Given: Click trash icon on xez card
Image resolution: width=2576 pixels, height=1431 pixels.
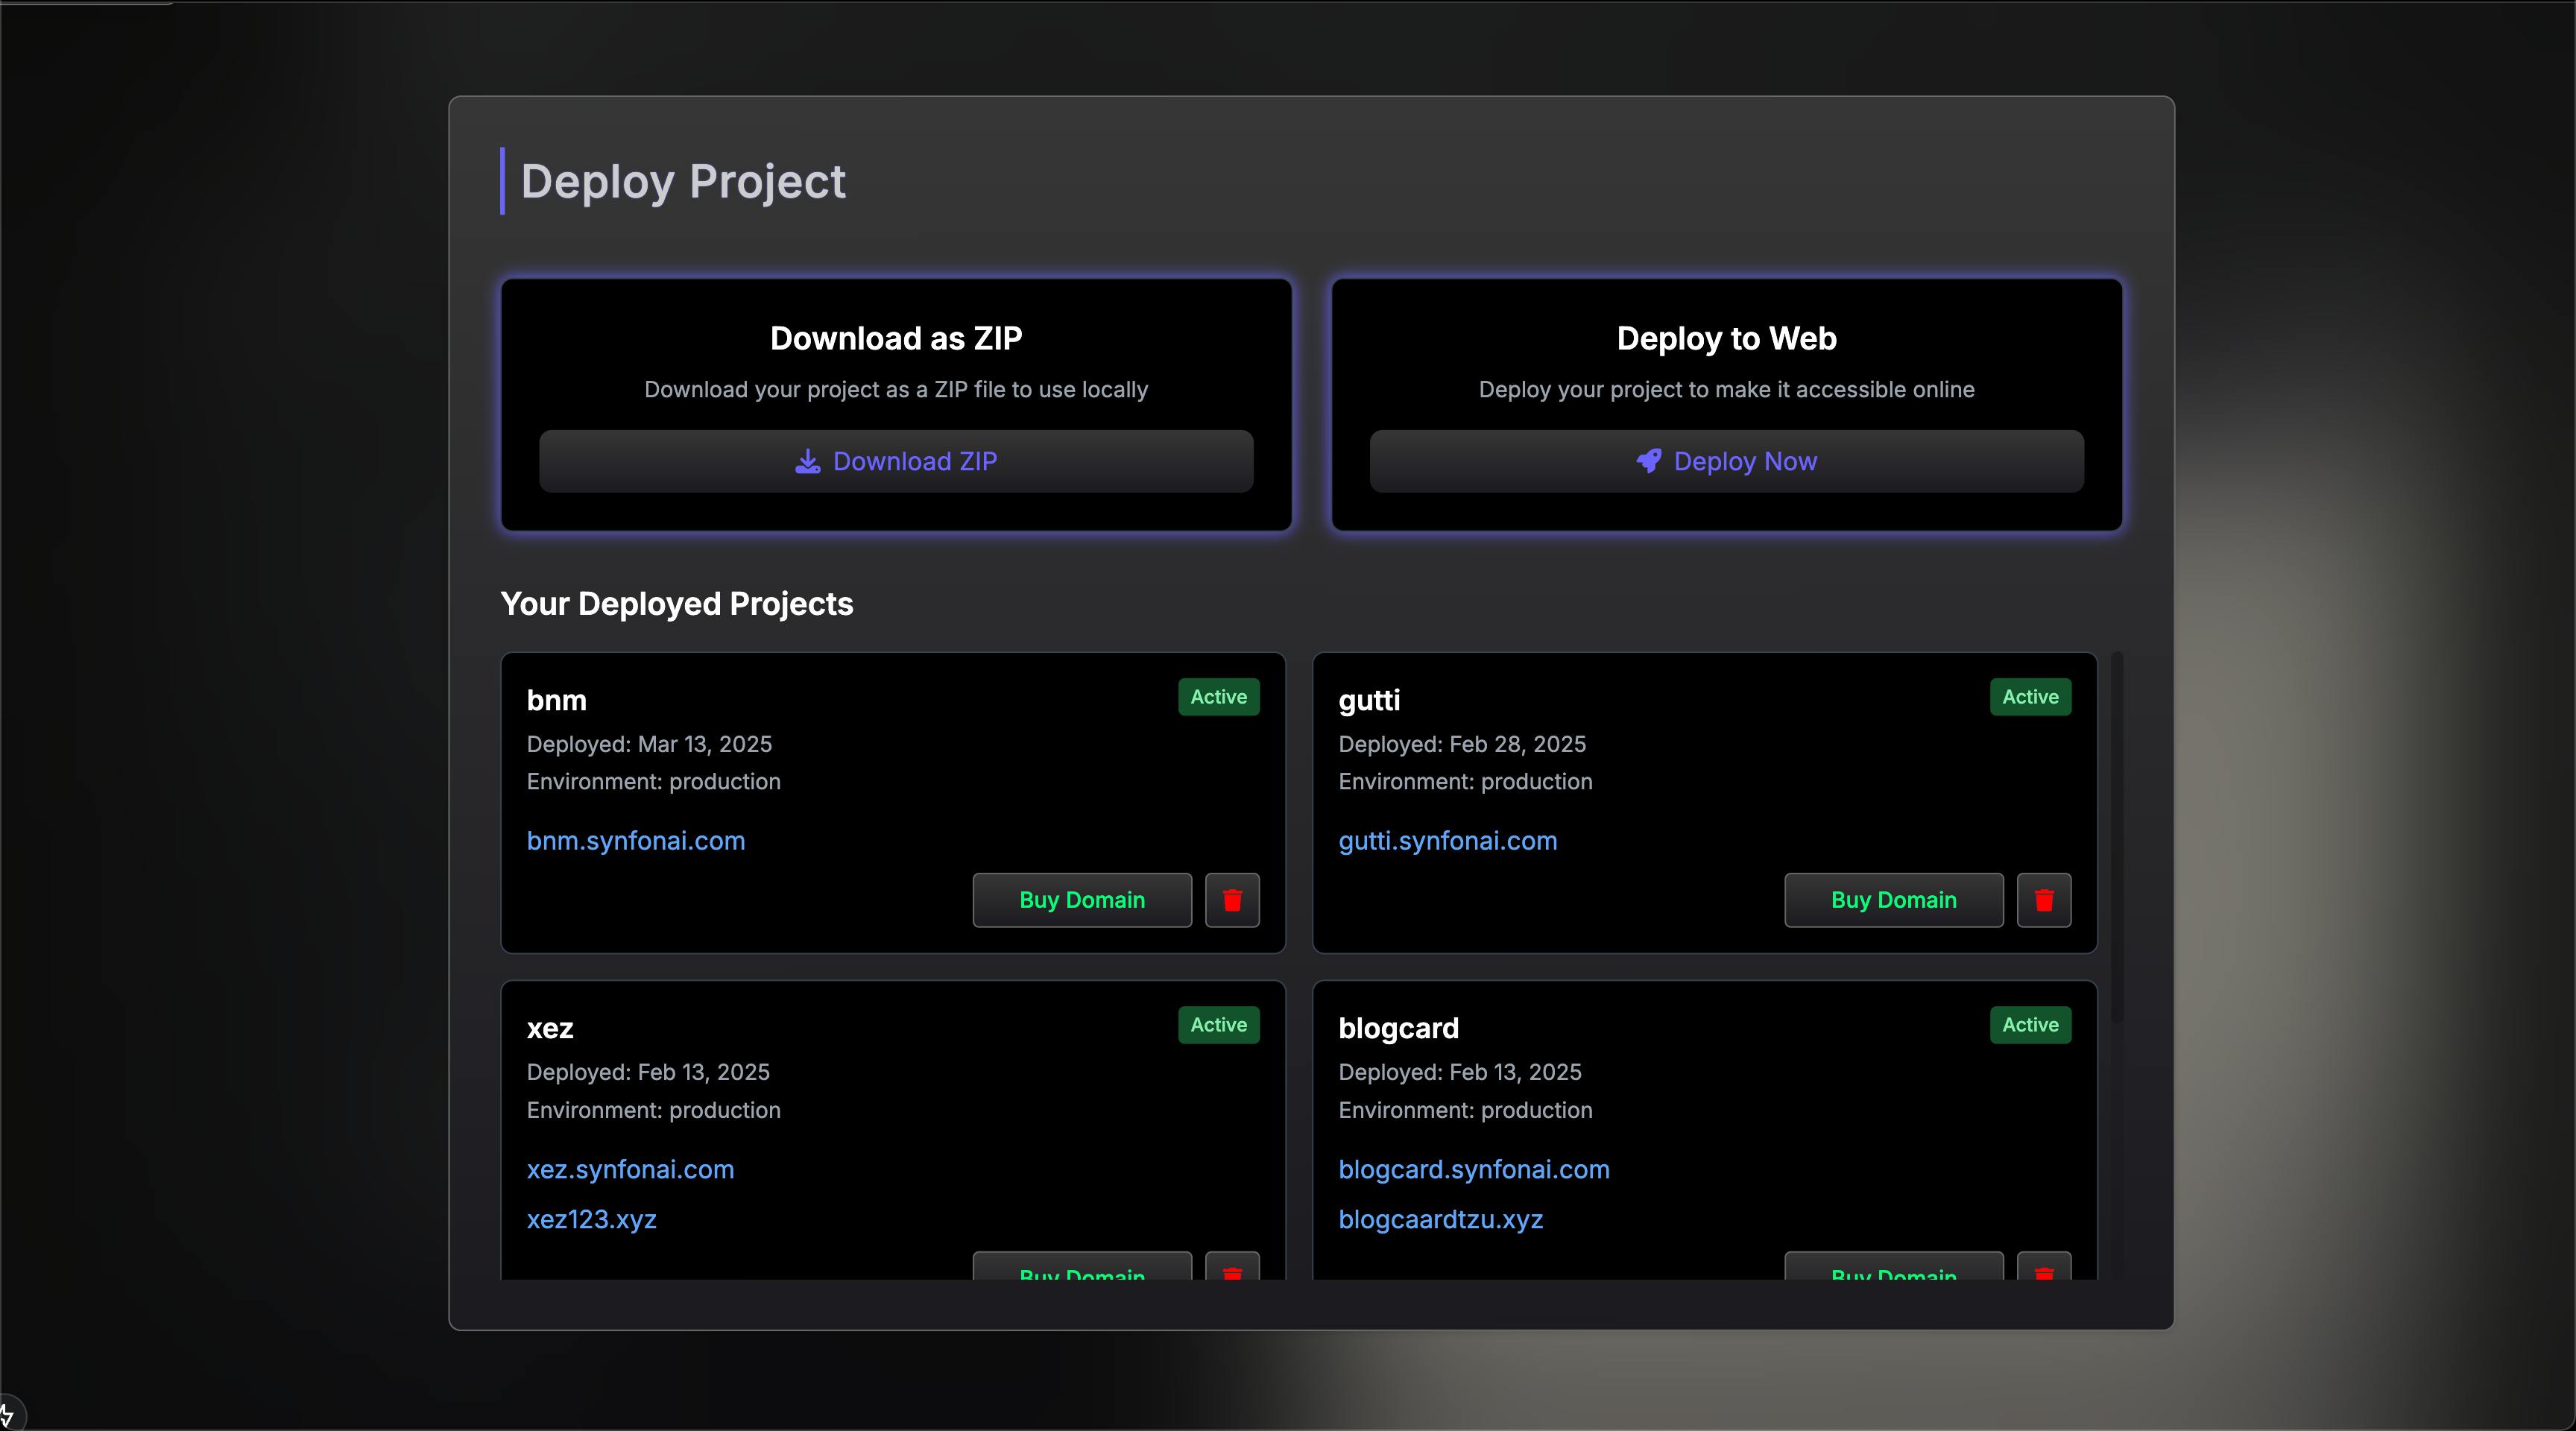Looking at the screenshot, I should pos(1232,1270).
